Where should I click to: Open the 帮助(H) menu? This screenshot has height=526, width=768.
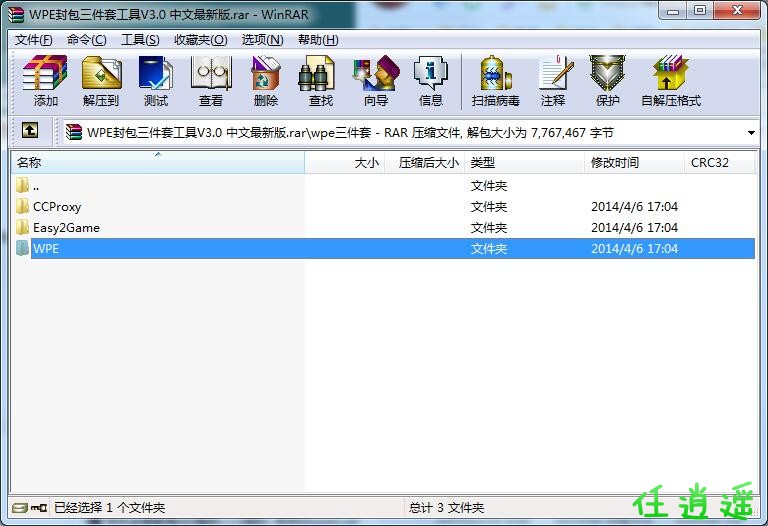pyautogui.click(x=318, y=40)
